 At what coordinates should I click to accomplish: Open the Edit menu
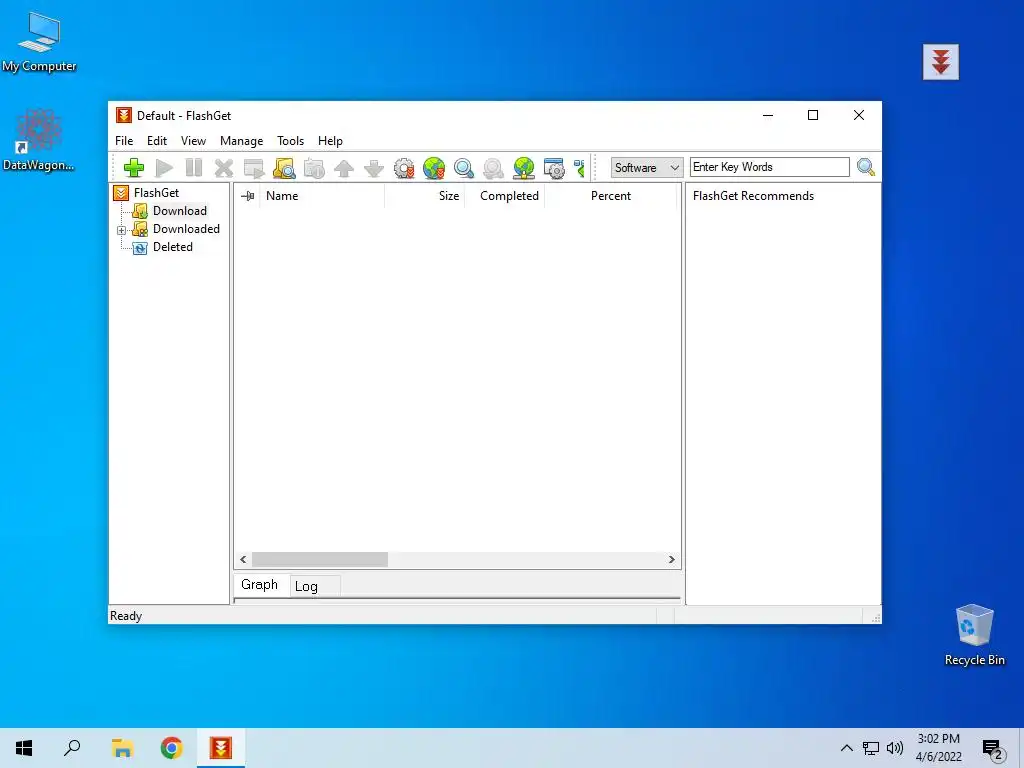click(x=157, y=141)
